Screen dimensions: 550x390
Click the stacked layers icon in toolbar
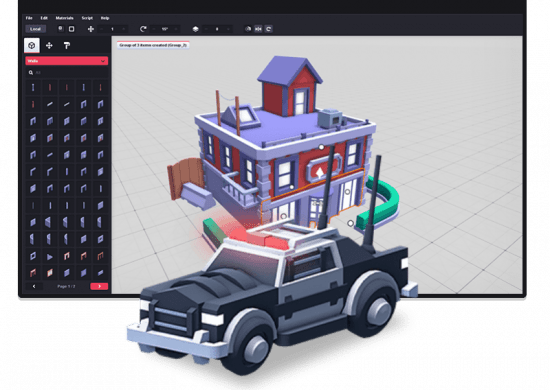point(195,29)
